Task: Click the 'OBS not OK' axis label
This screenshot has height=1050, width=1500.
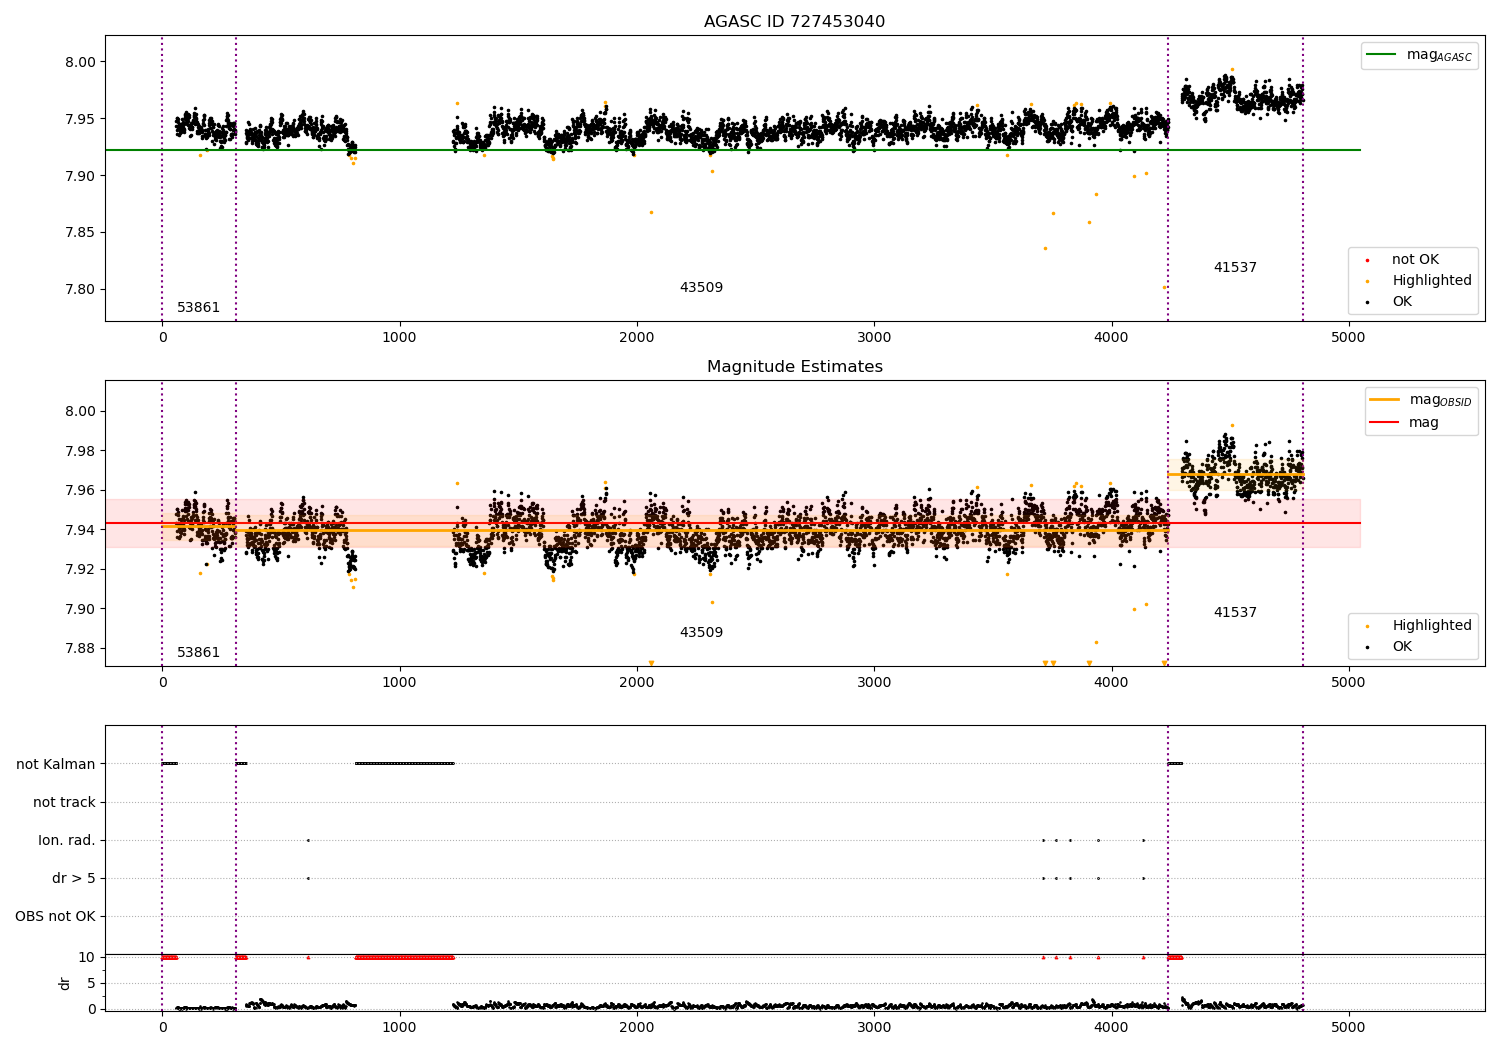Action: 55,916
